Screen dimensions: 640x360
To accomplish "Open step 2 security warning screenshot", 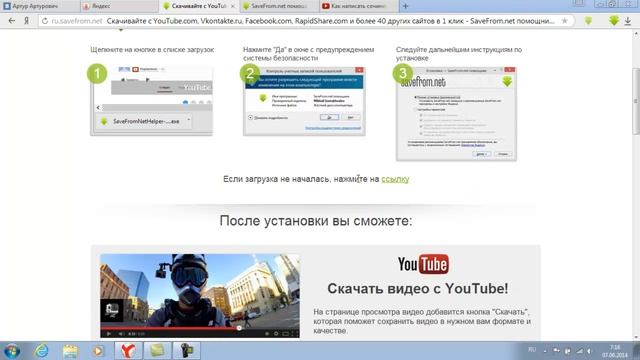I will pyautogui.click(x=304, y=101).
